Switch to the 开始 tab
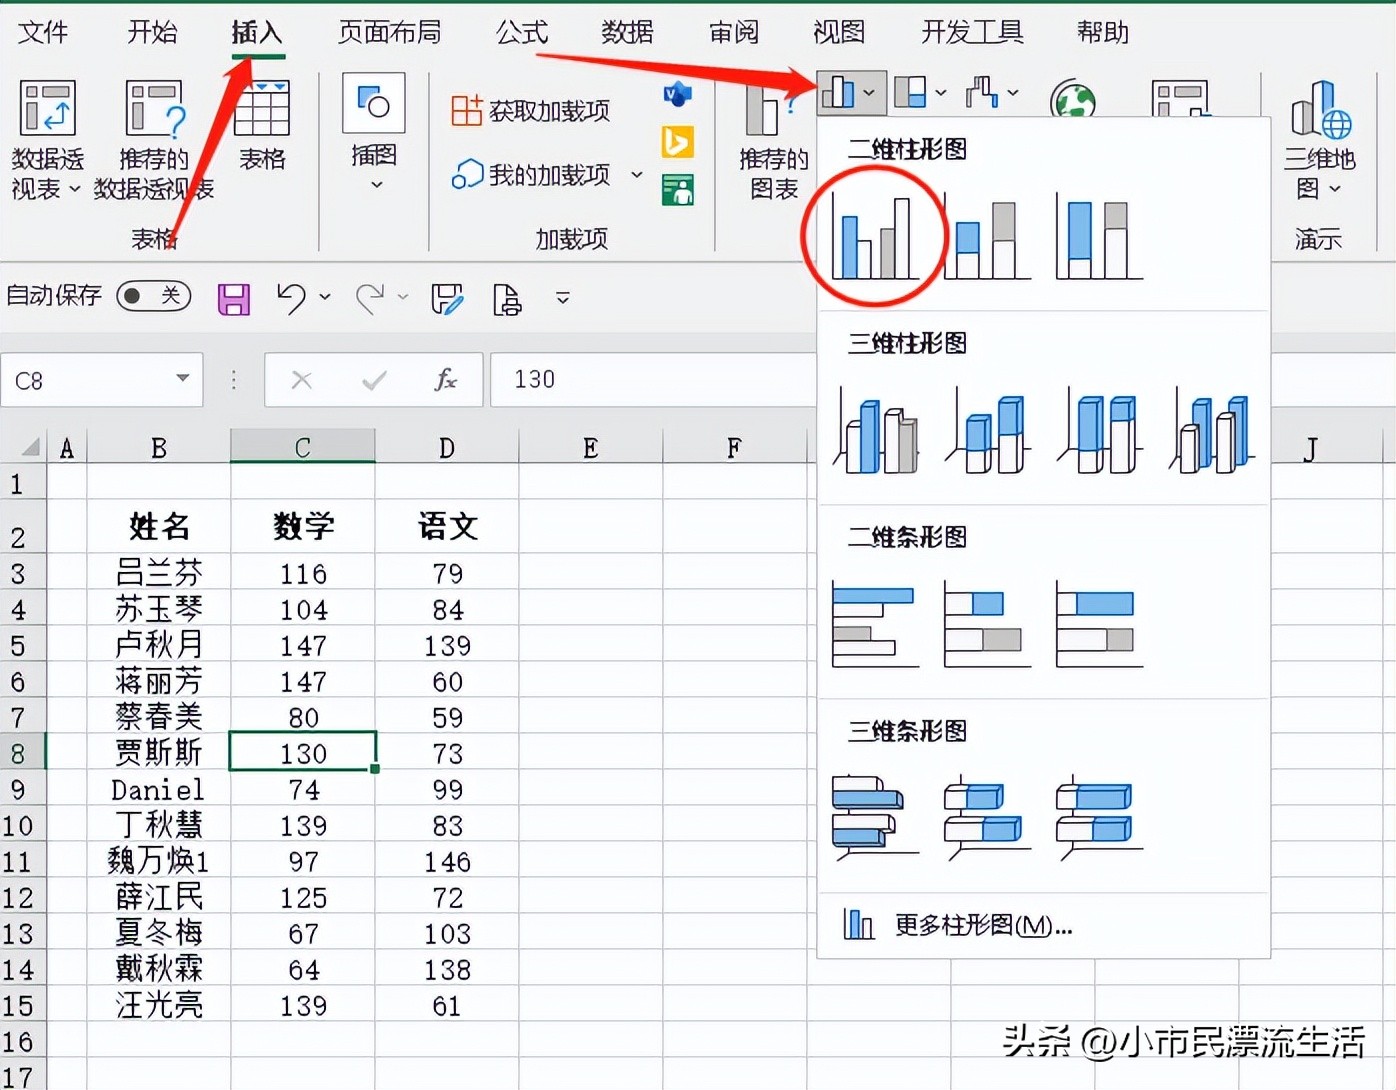1396x1090 pixels. (152, 32)
